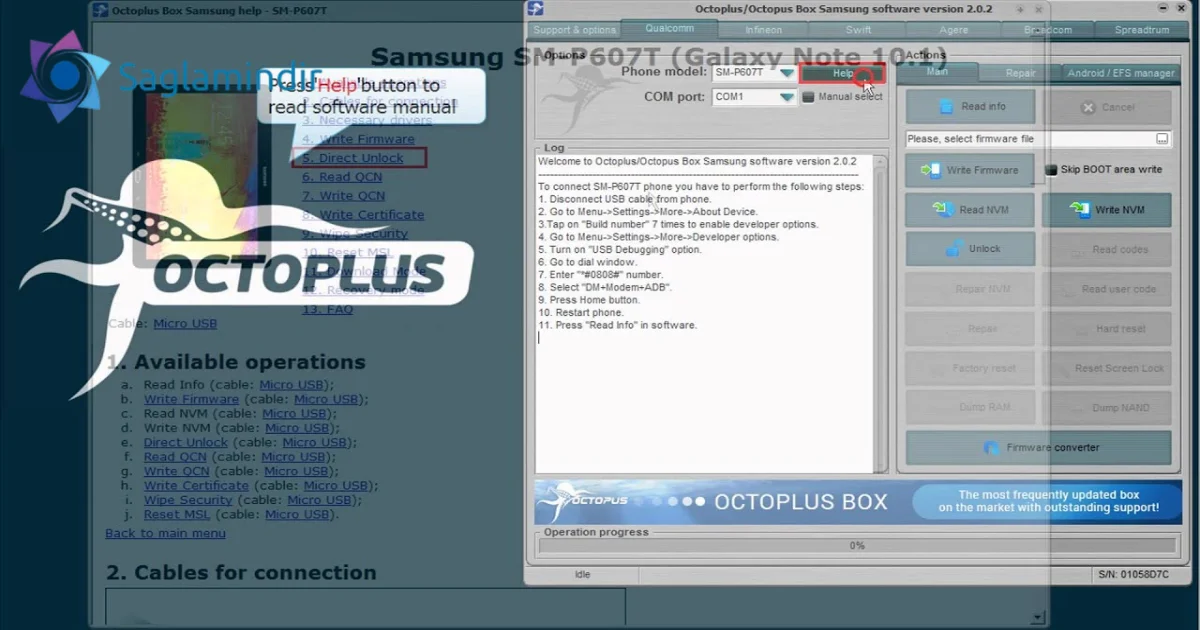Click Direct Unlock link in Available operations
Screen dimensions: 1200x630
click(x=186, y=442)
